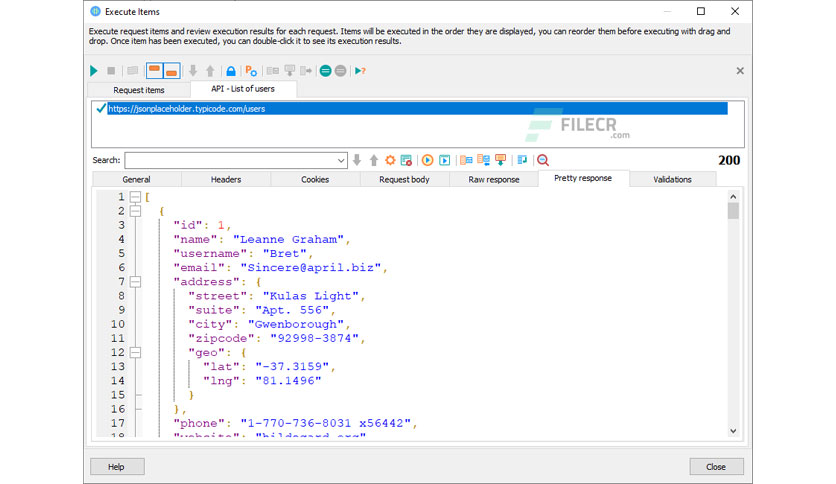The width and height of the screenshot is (836, 484).
Task: Click the grayed-out page with right arrow icon
Action: click(x=306, y=70)
